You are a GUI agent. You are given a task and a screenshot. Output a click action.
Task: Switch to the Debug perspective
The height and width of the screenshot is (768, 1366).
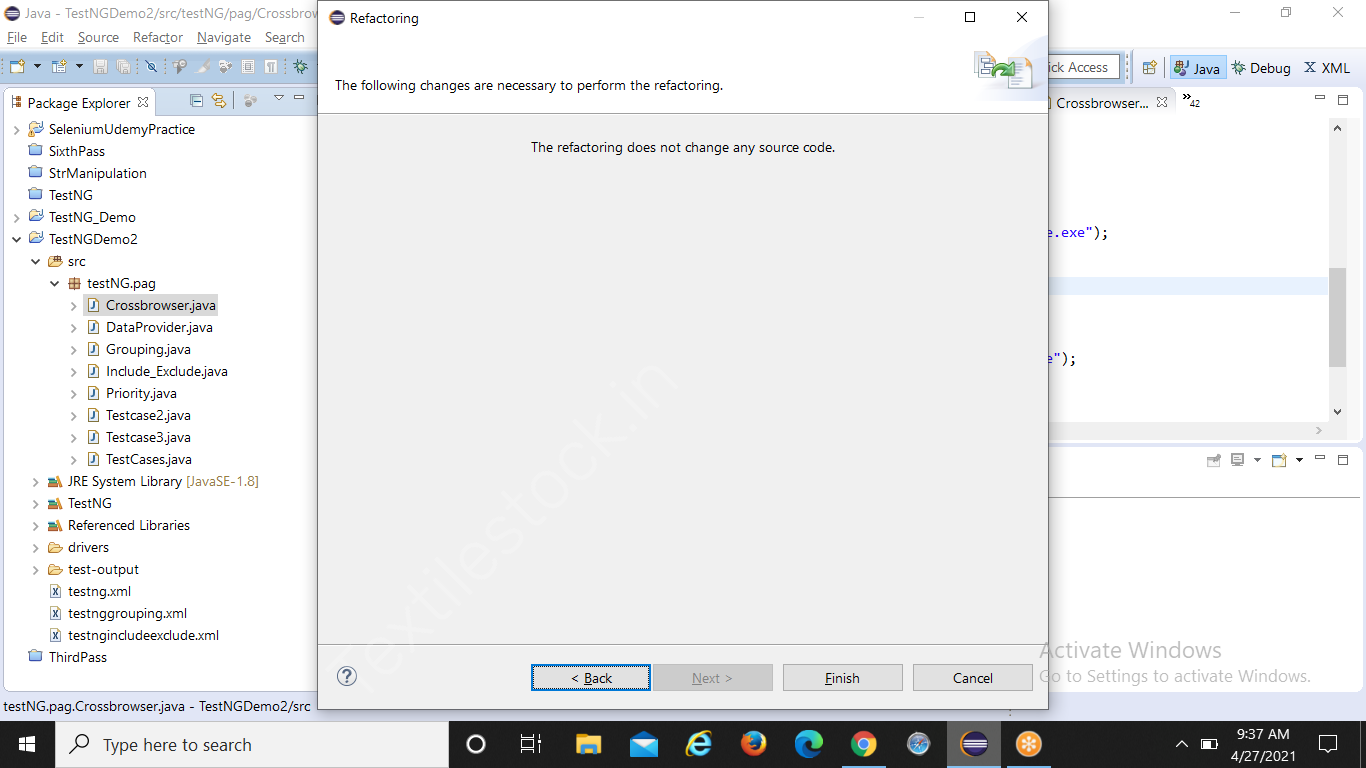[1261, 68]
